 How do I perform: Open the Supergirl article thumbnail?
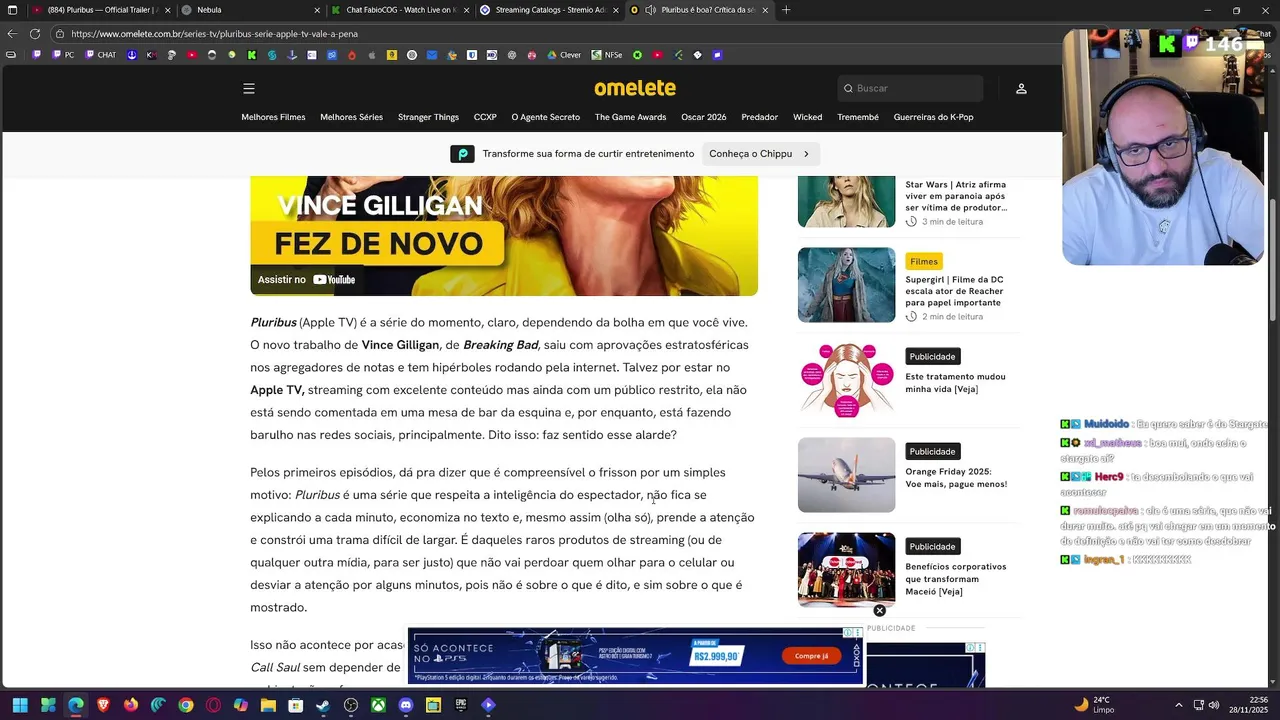[846, 285]
